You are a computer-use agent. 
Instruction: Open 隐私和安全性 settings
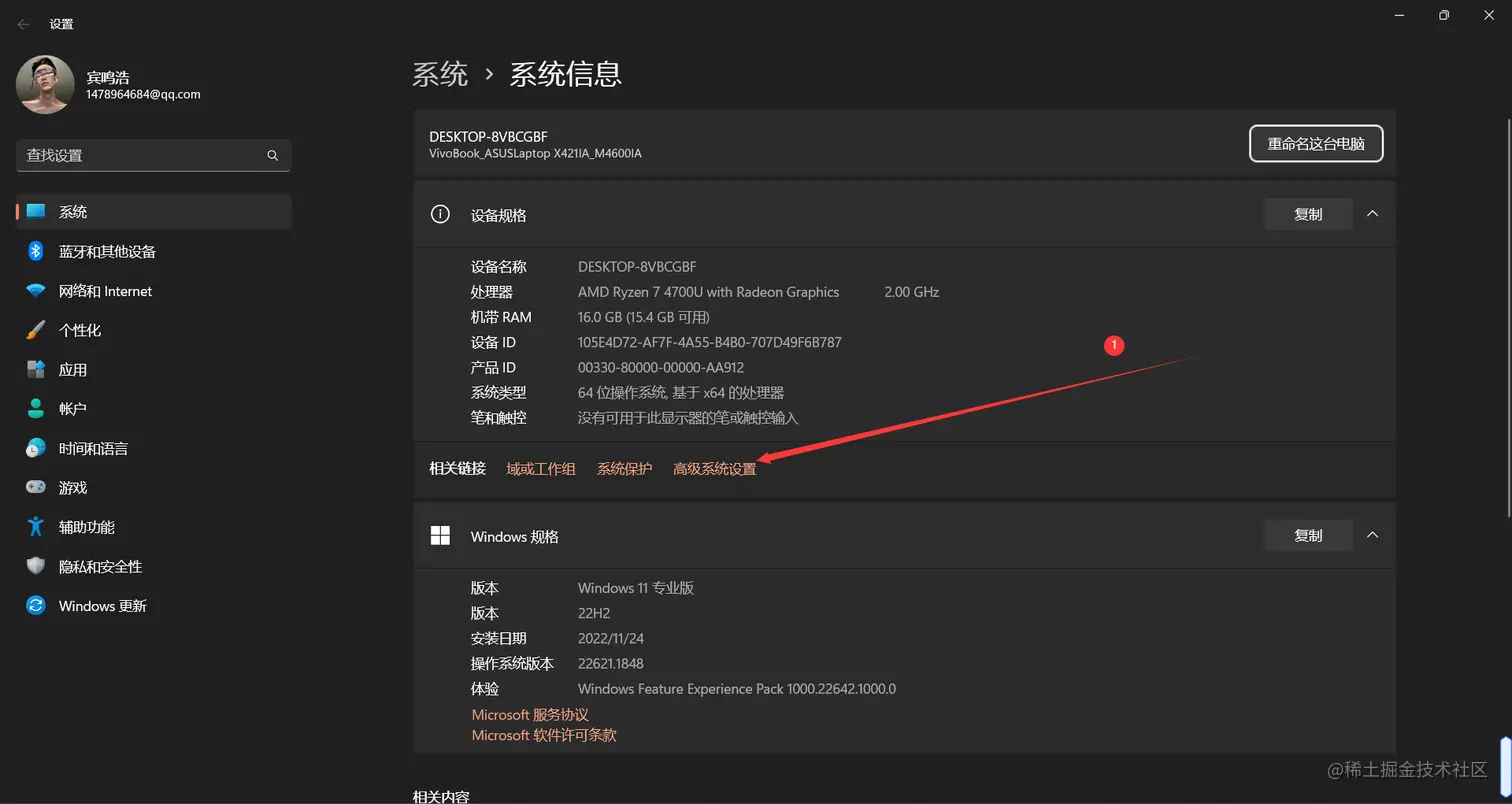point(154,566)
